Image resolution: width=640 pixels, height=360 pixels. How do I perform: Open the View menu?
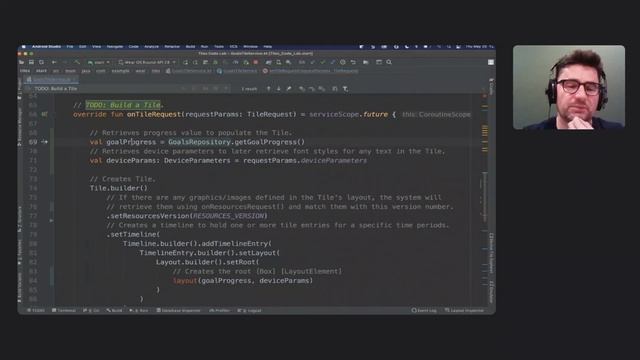coord(96,47)
